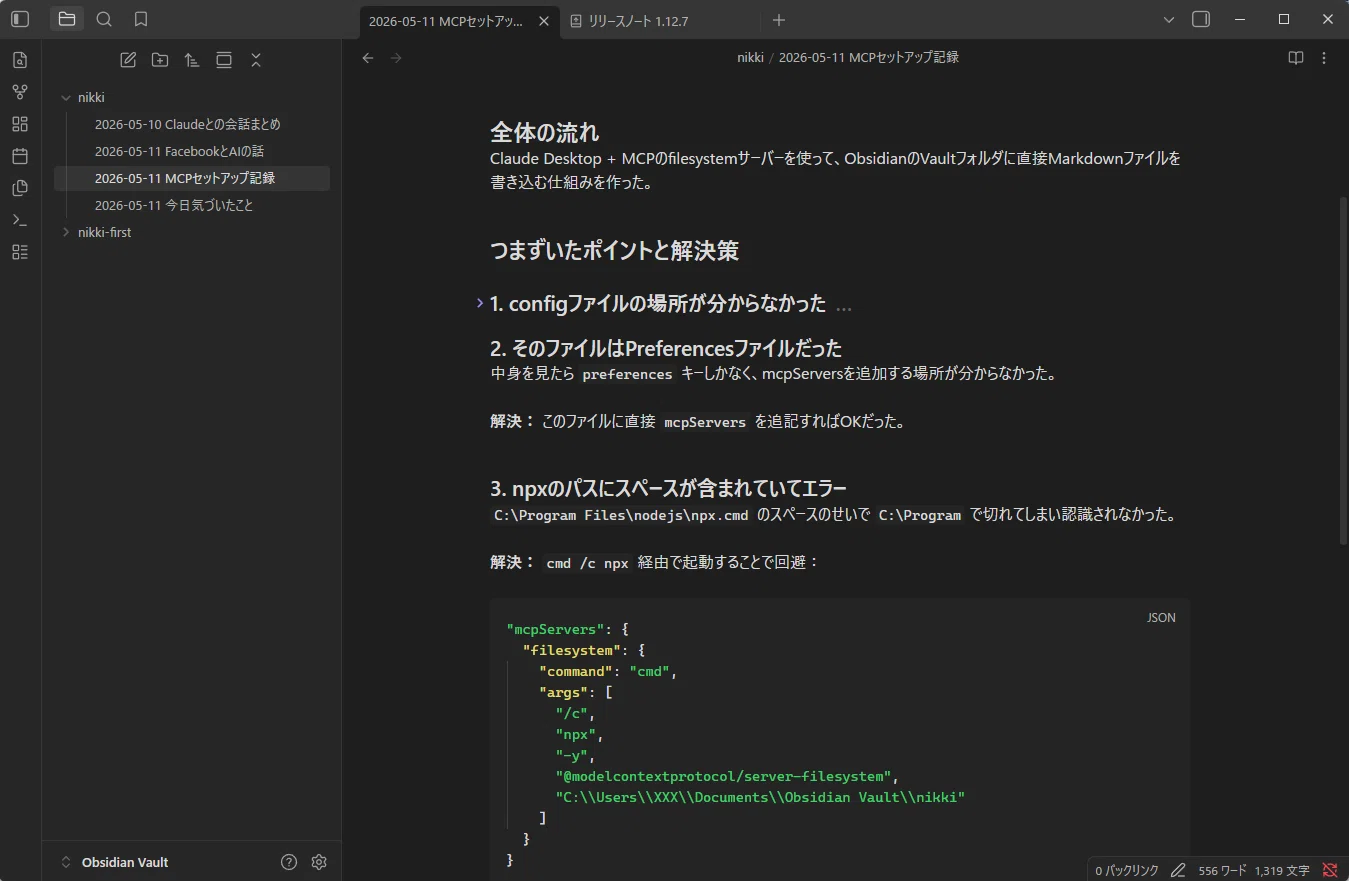The image size is (1349, 881).
Task: Open quick switcher ribbon icon
Action: click(x=20, y=60)
